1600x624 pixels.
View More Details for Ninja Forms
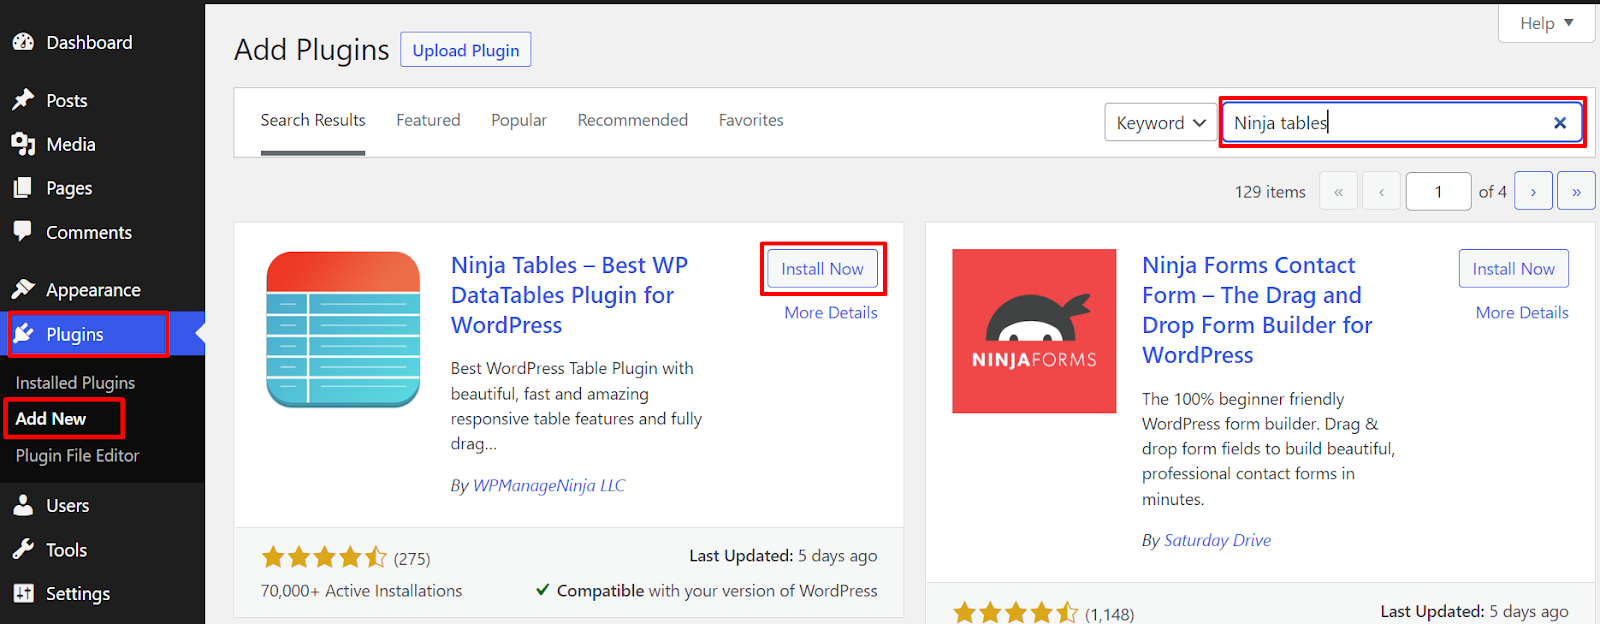pos(1522,313)
